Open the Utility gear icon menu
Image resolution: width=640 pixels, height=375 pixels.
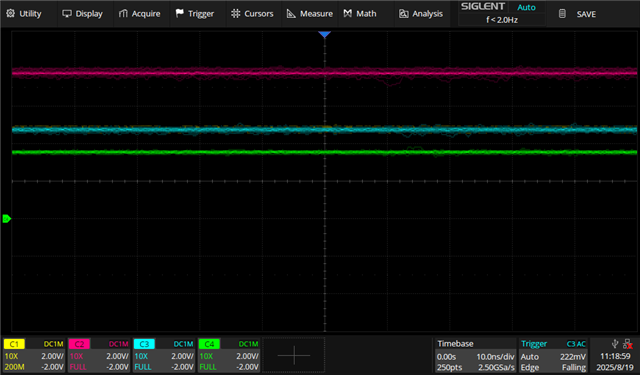10,13
